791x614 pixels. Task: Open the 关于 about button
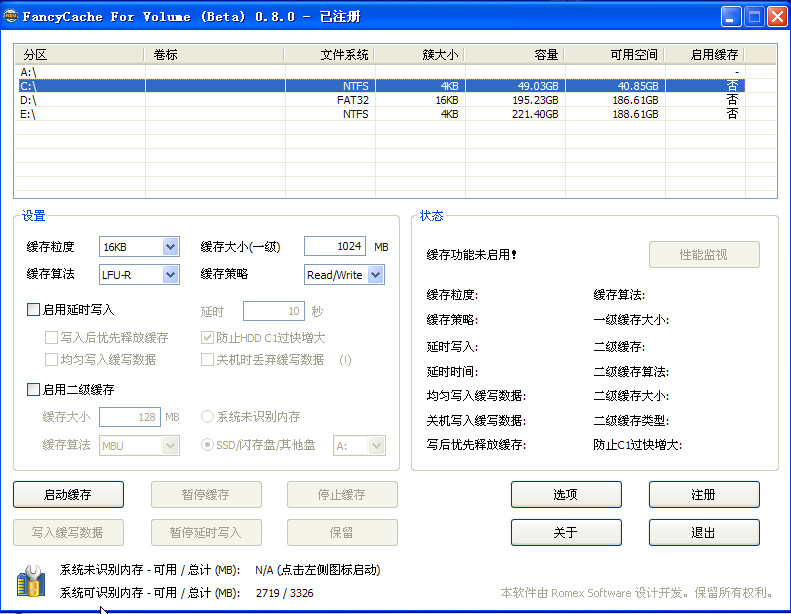[x=566, y=532]
